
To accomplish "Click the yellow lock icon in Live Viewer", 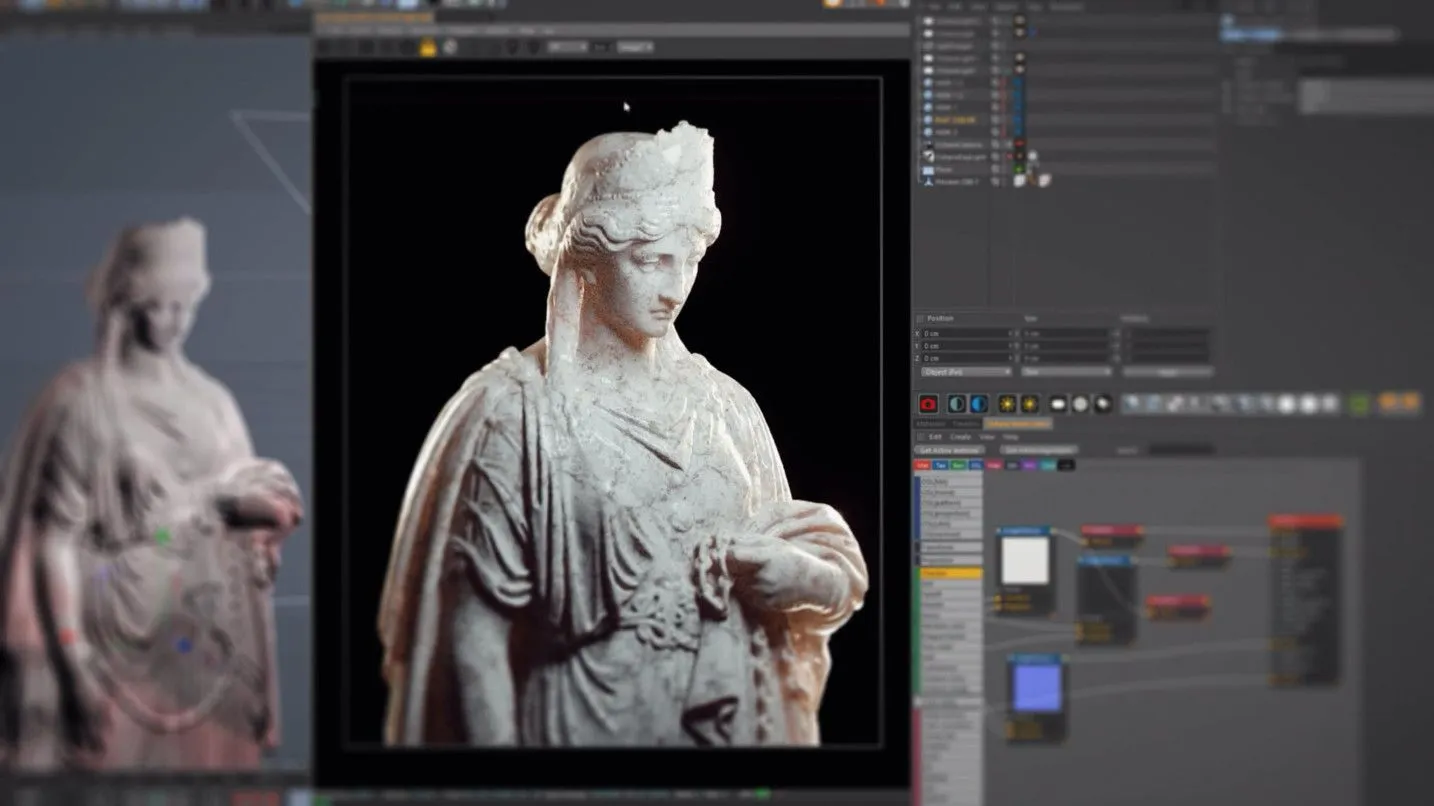I will [428, 47].
